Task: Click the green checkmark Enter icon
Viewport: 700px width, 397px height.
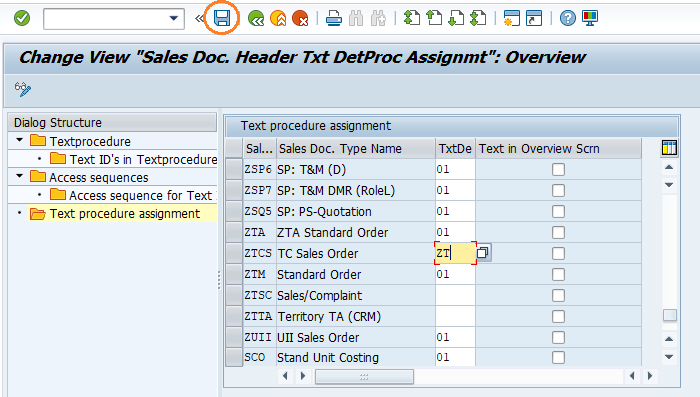Action: coord(22,18)
